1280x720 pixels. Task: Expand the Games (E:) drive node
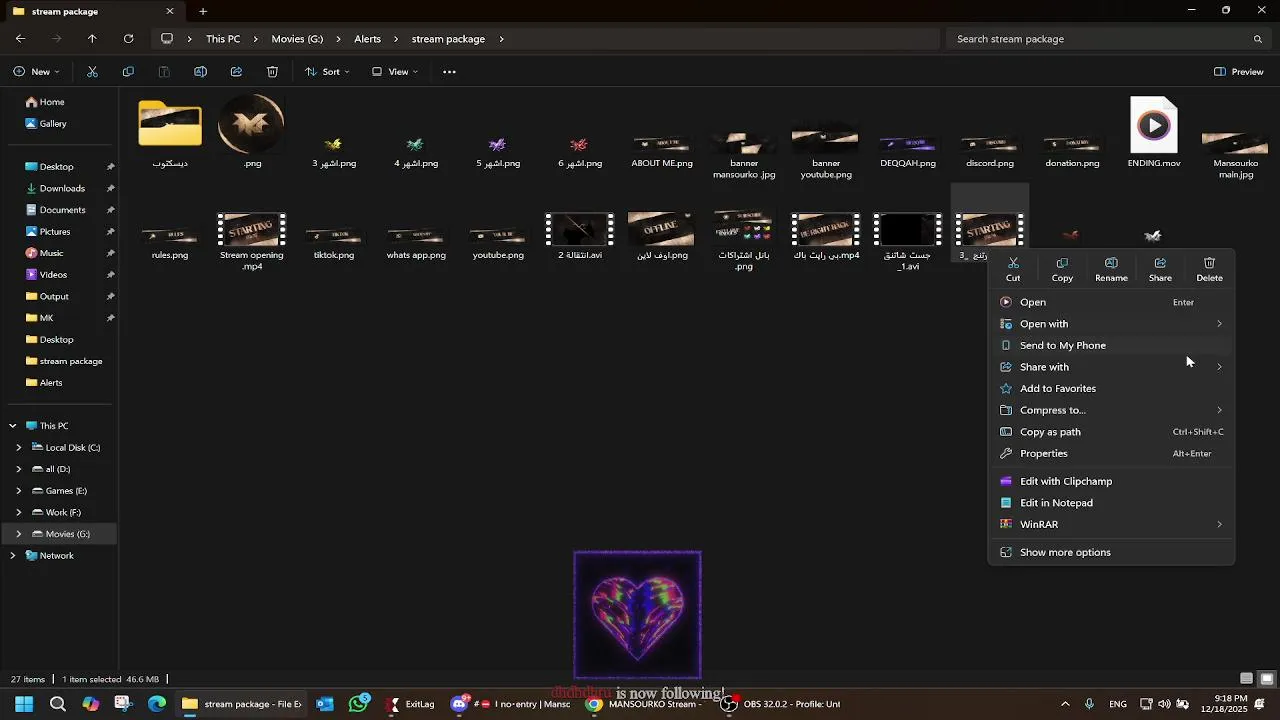click(18, 491)
